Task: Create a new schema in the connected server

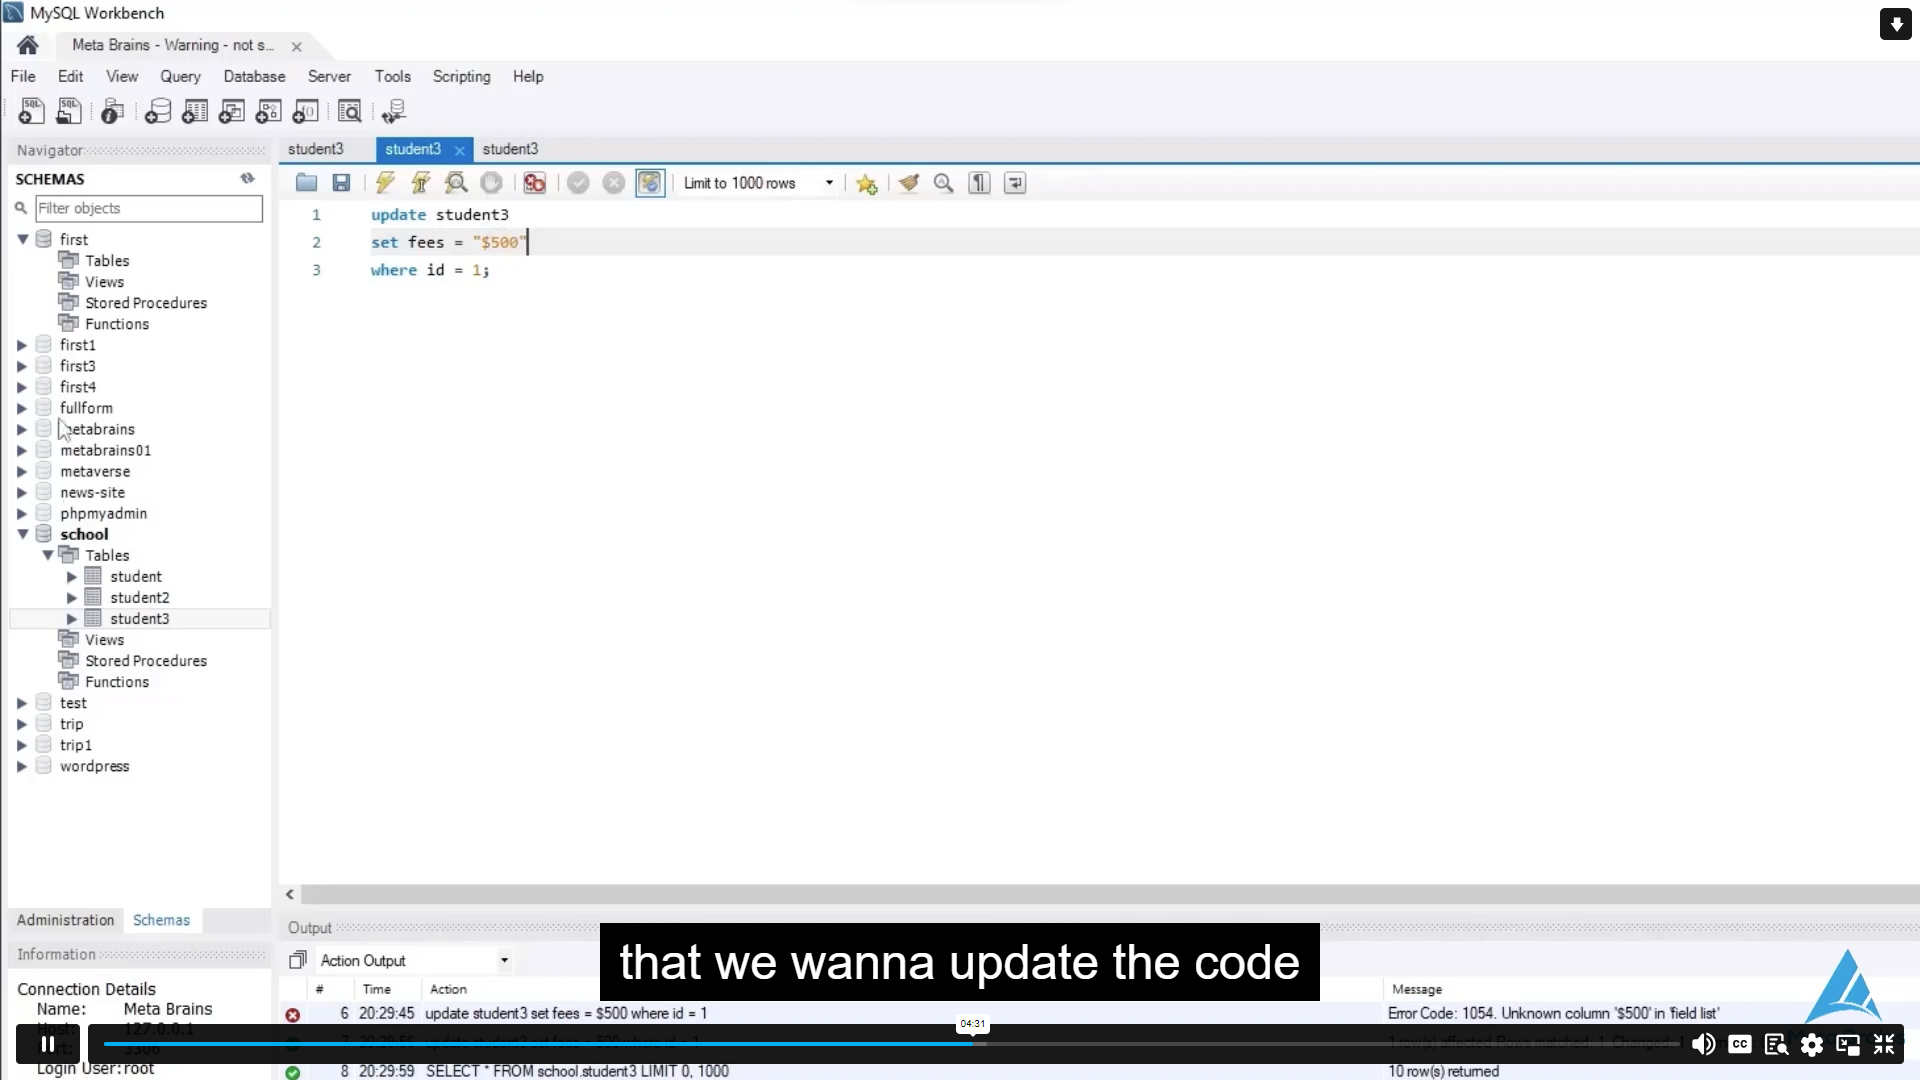Action: 158,111
